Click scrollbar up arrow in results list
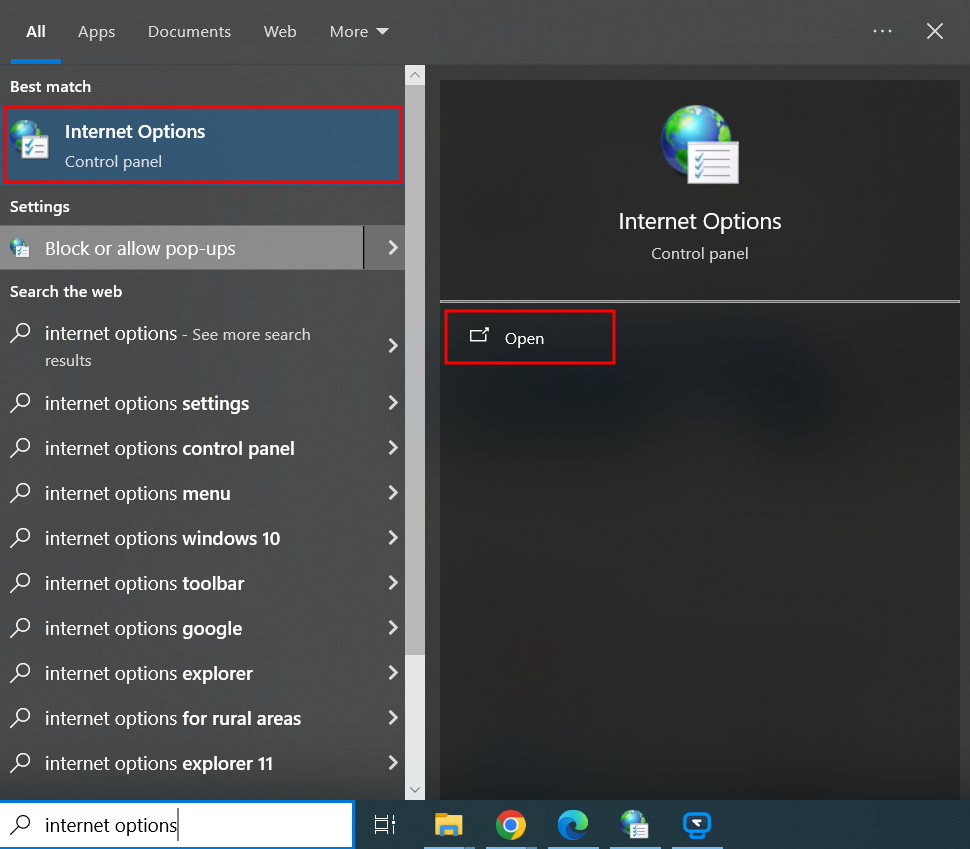 [415, 75]
